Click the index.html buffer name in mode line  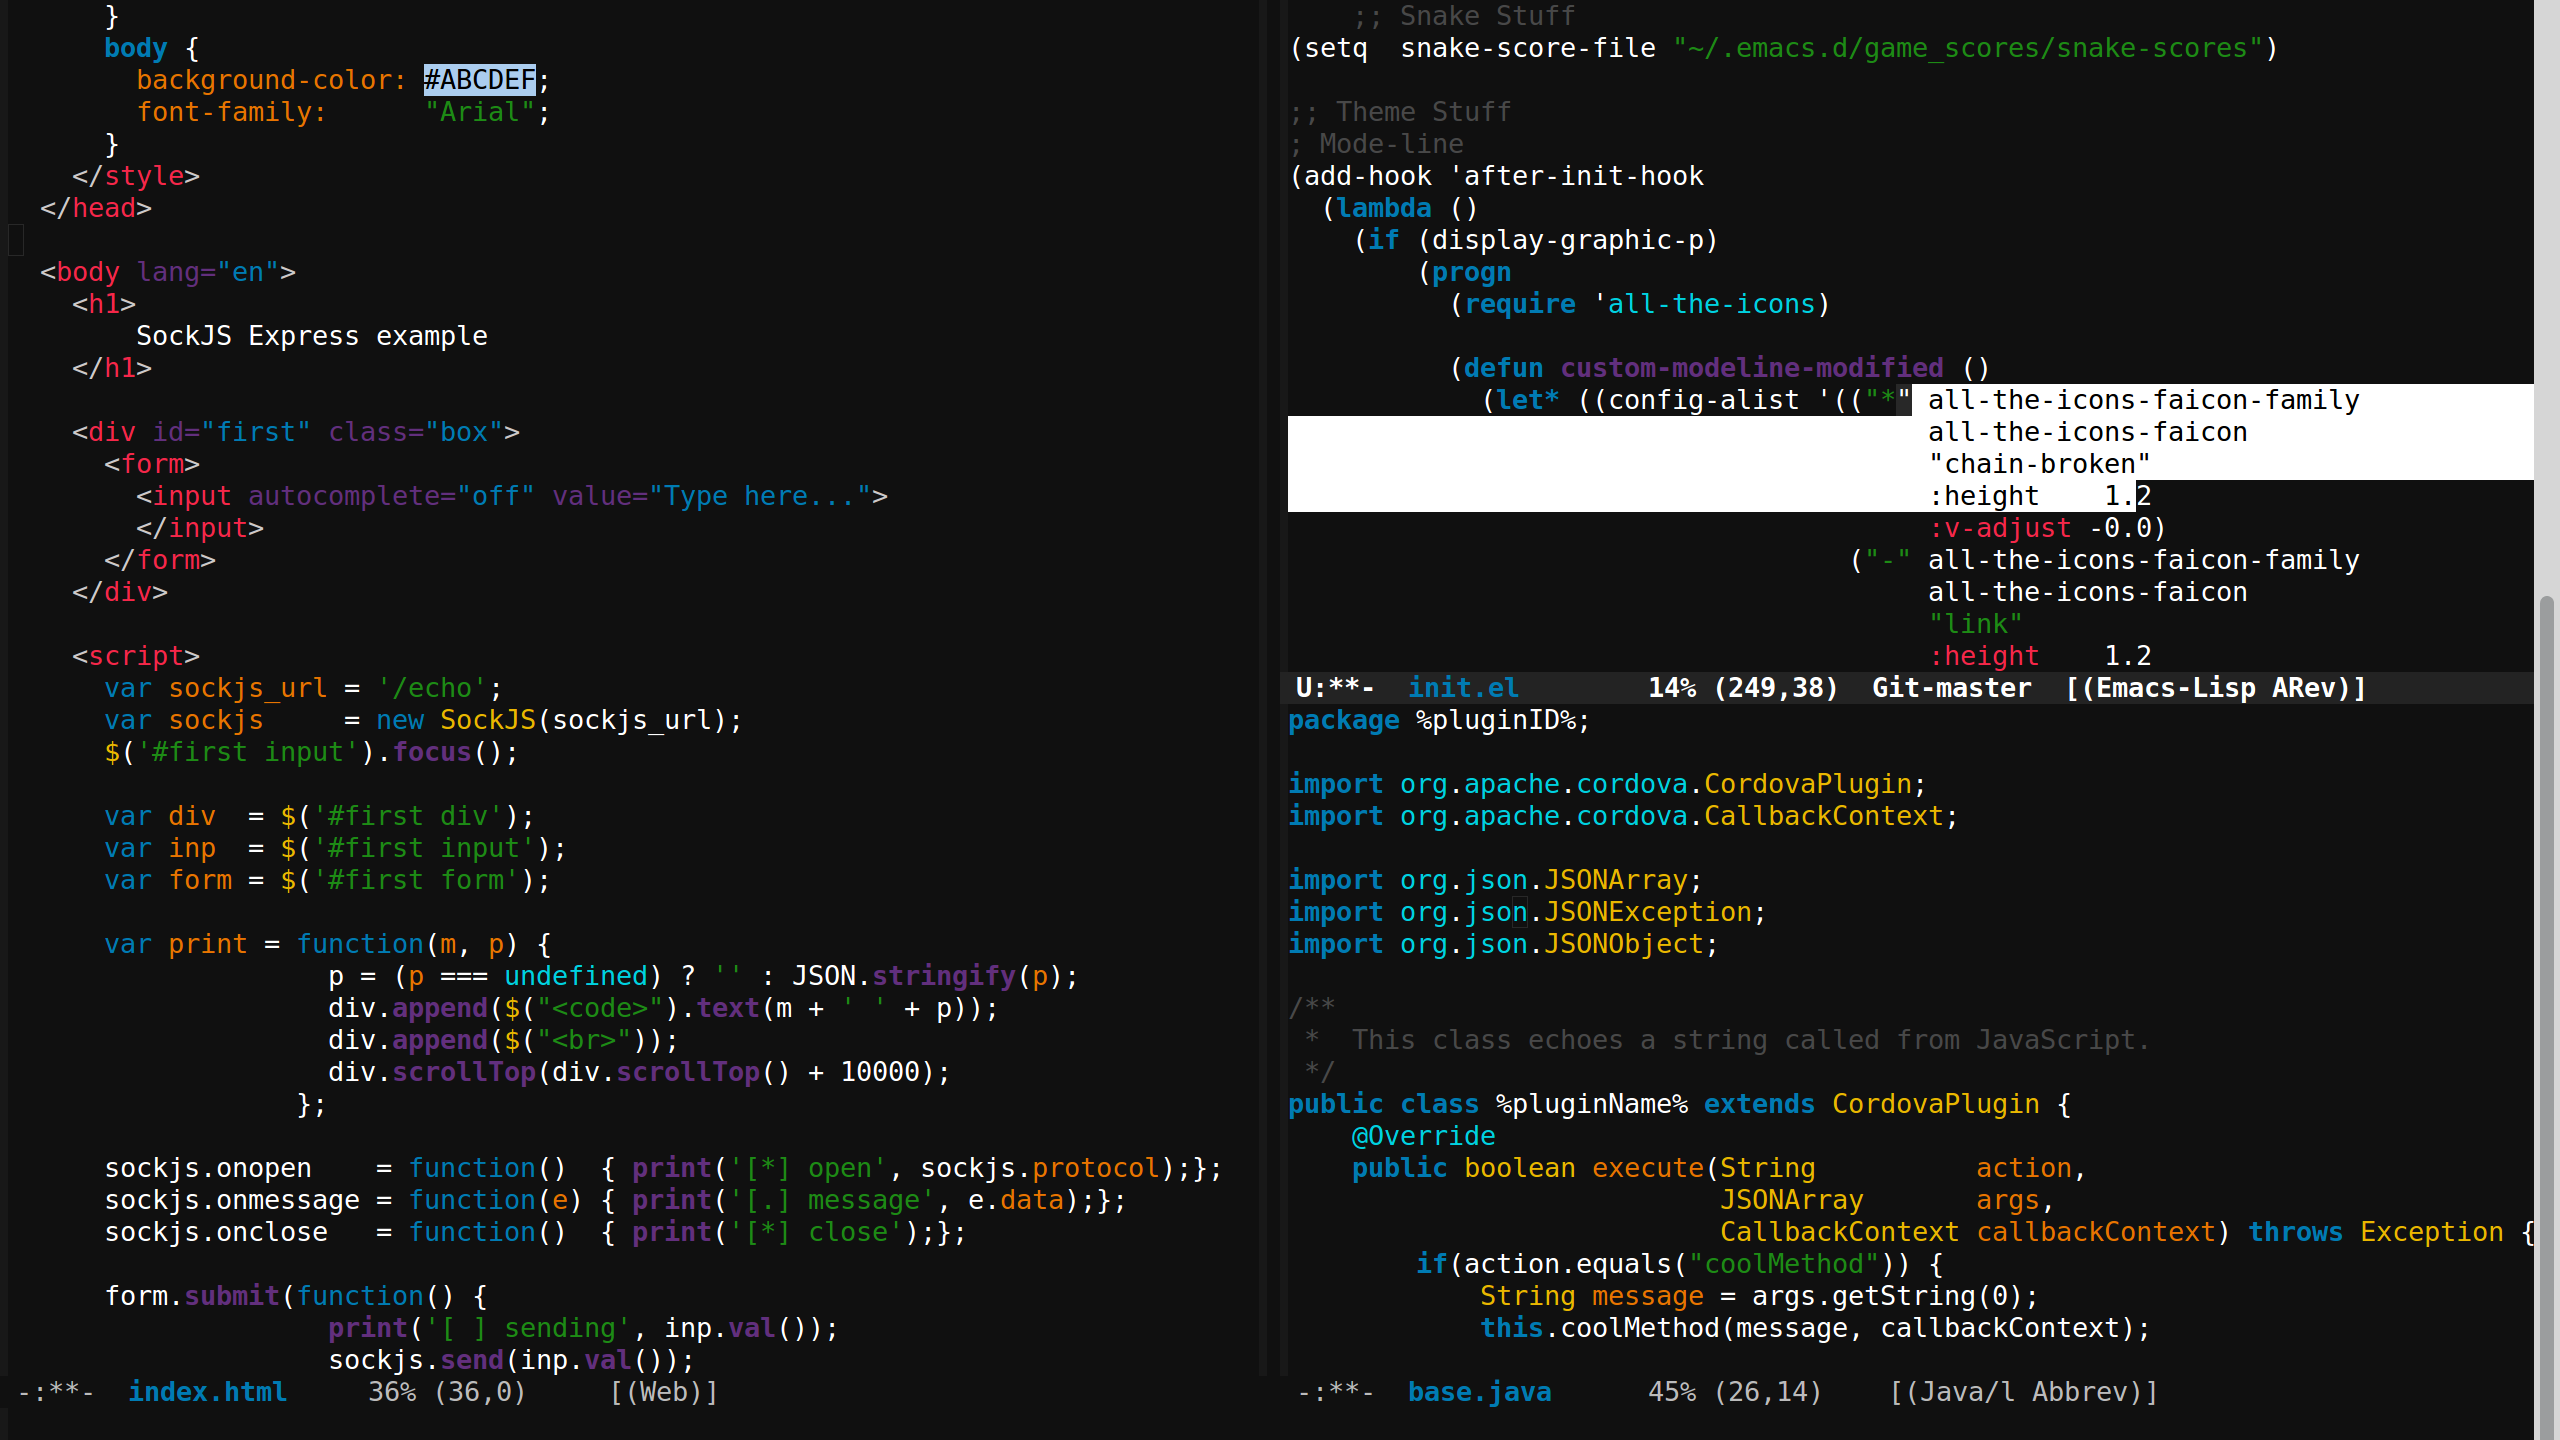[208, 1391]
